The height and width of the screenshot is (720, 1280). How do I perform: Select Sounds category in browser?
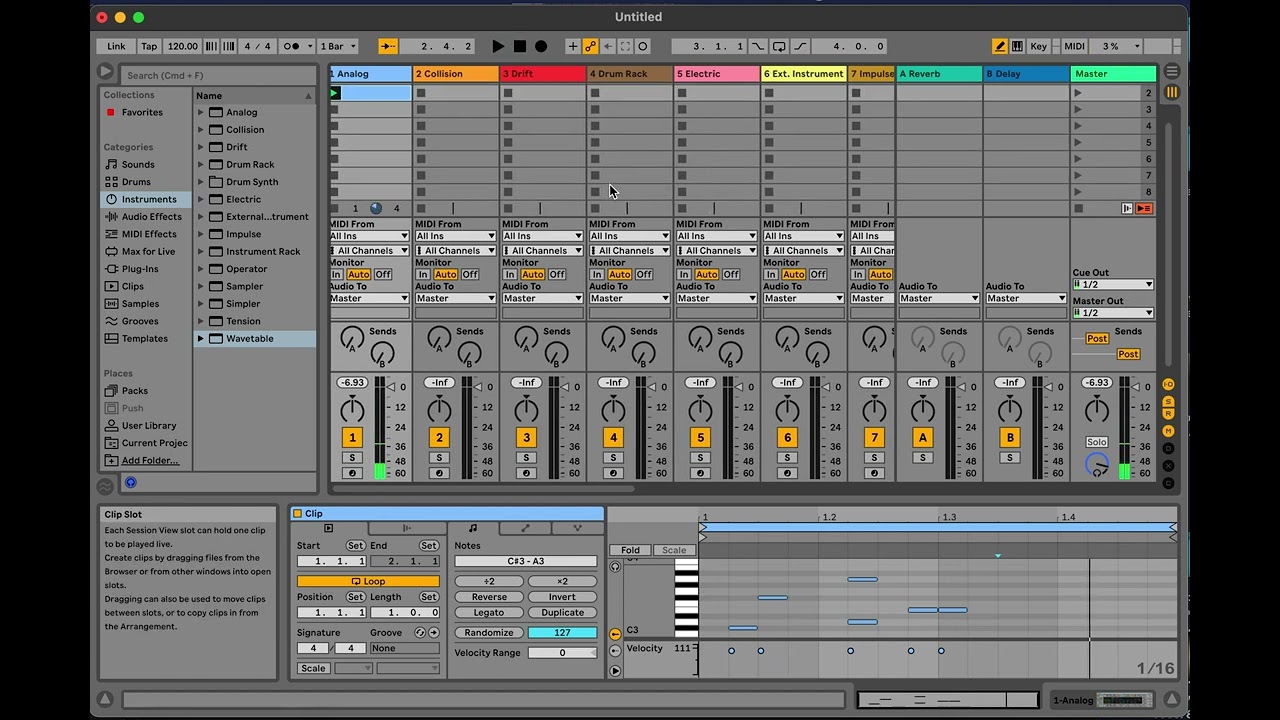pos(138,164)
